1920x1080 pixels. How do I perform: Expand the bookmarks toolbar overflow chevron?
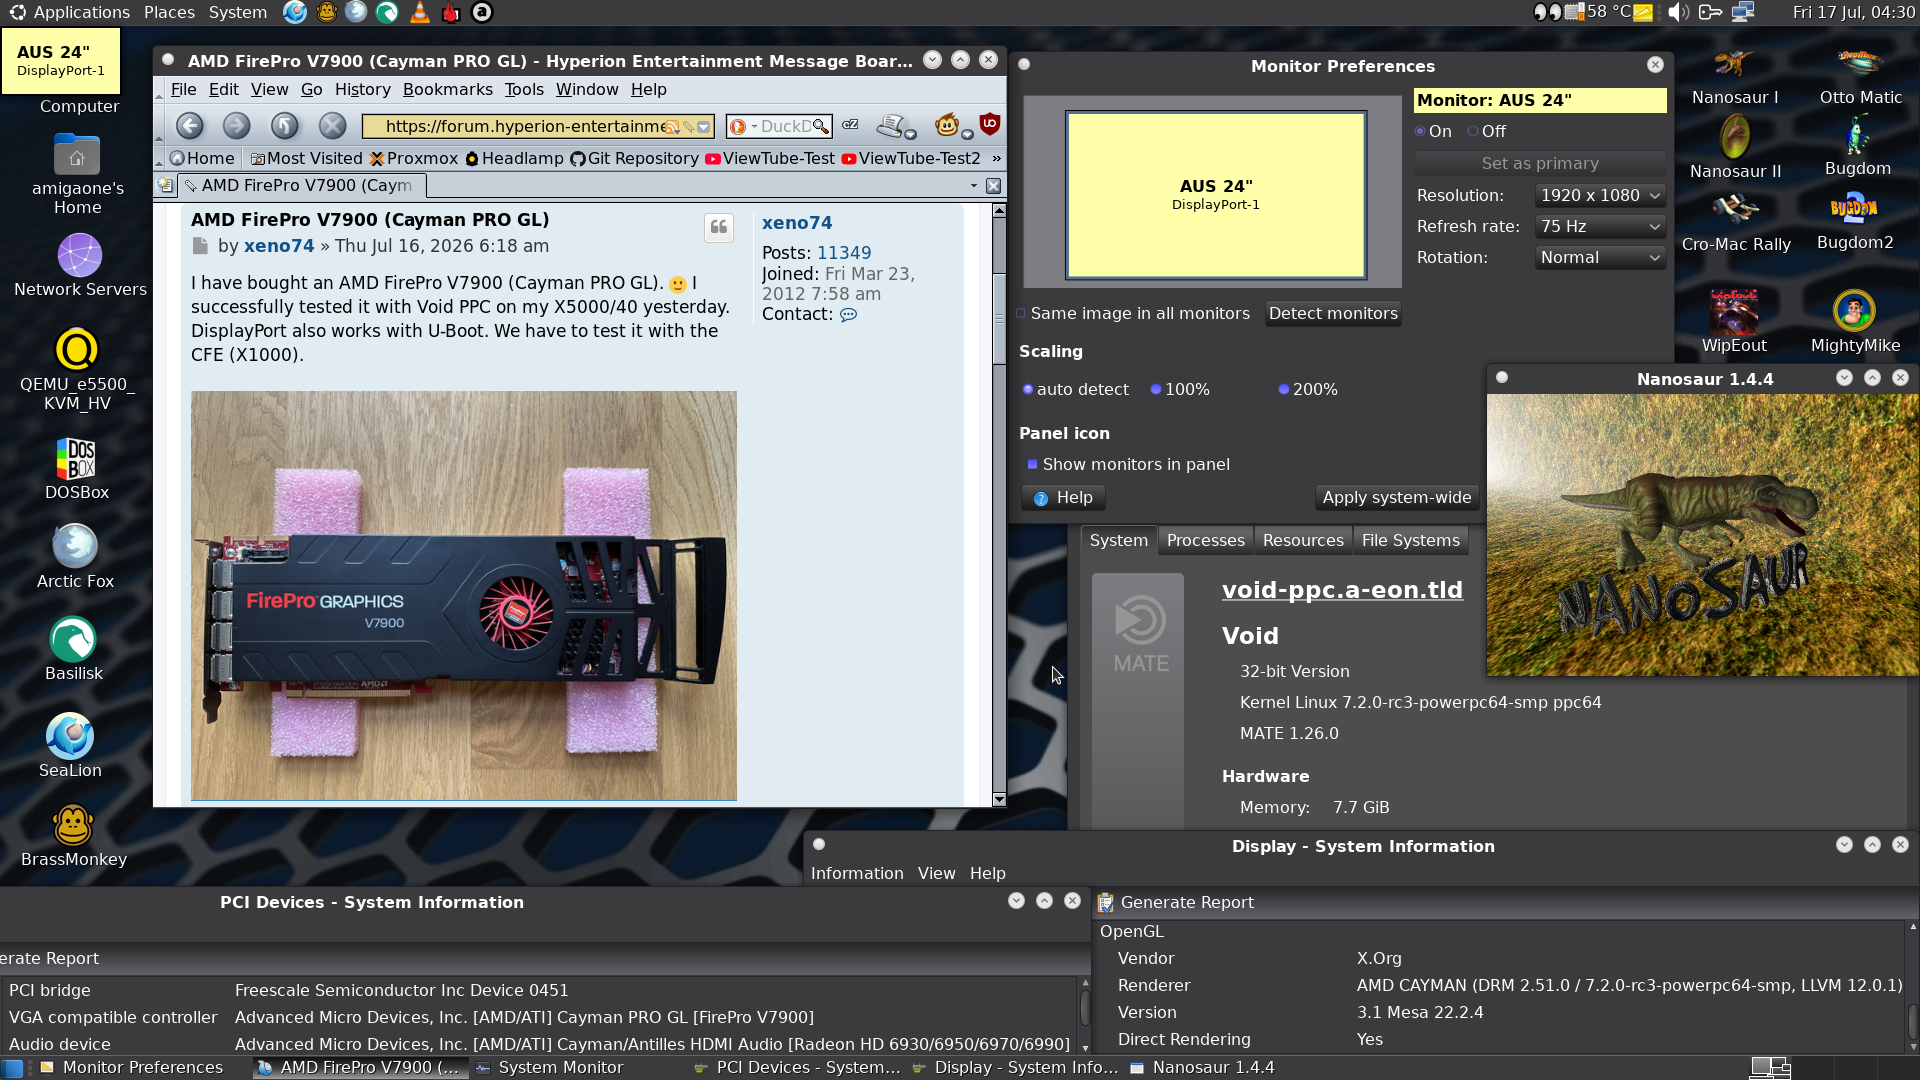996,158
